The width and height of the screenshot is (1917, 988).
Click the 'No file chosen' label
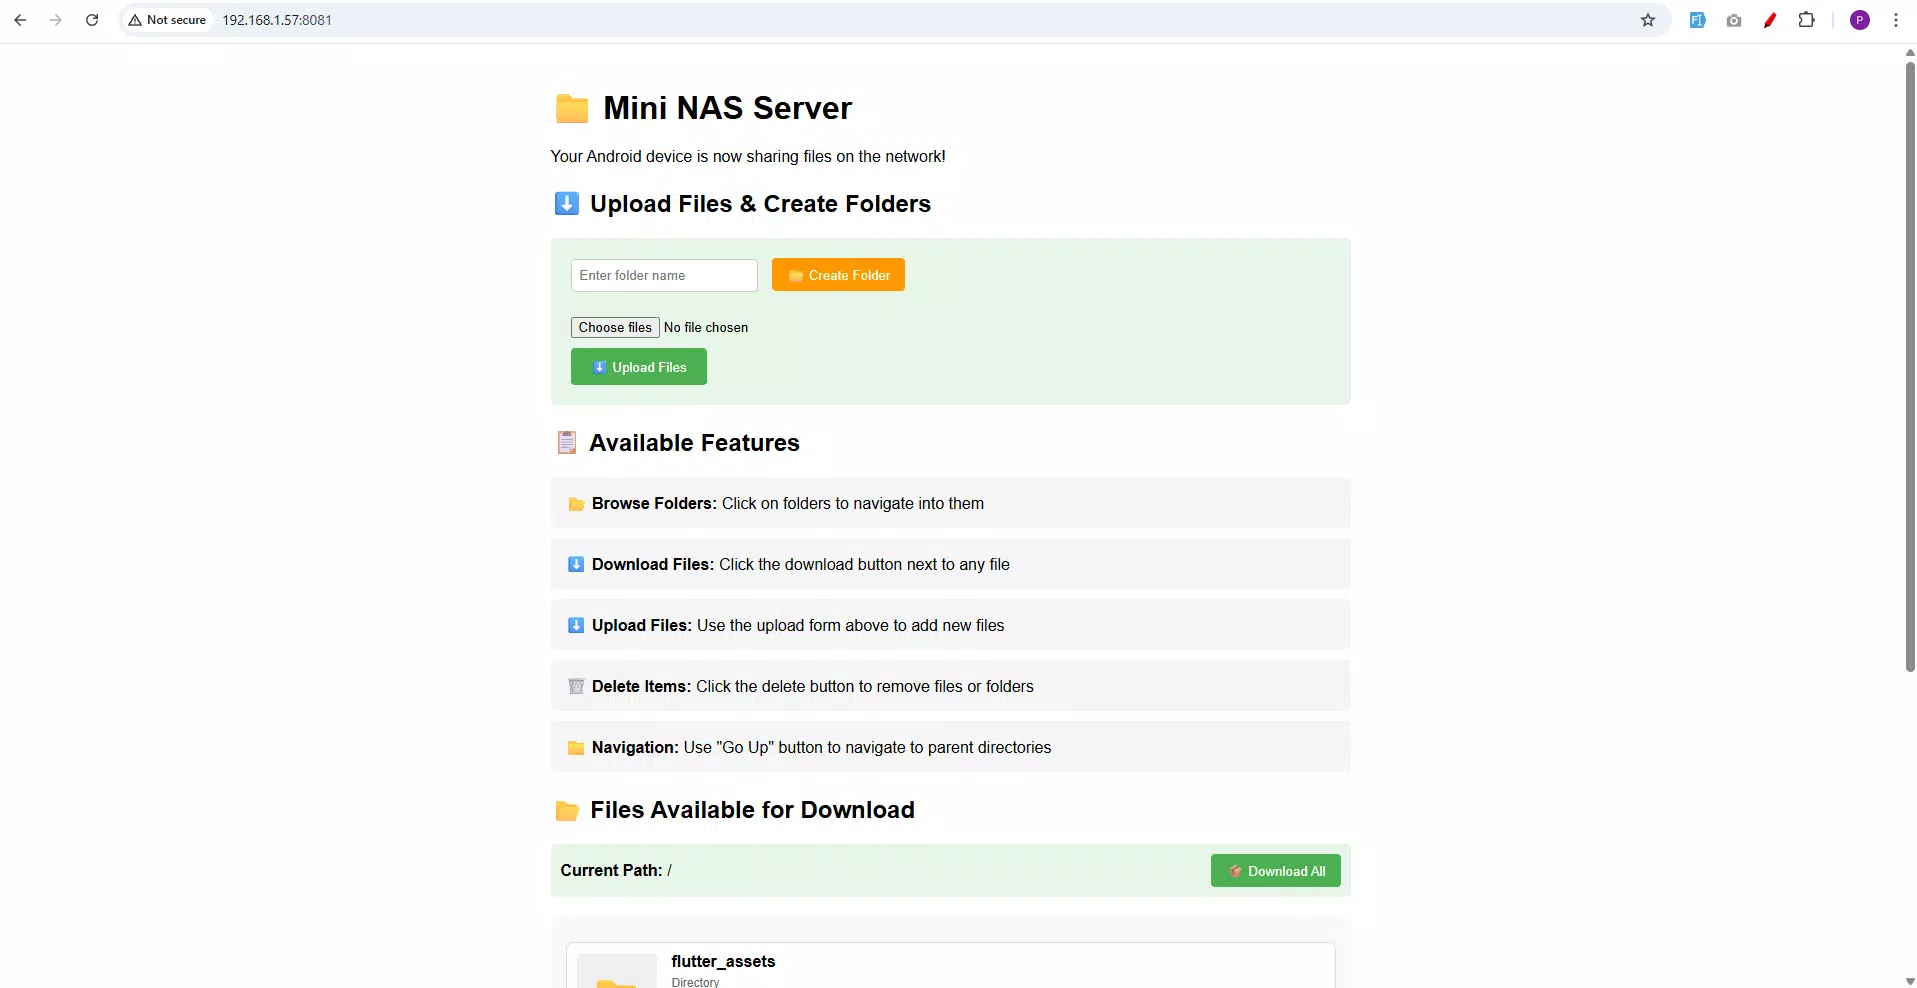click(706, 327)
